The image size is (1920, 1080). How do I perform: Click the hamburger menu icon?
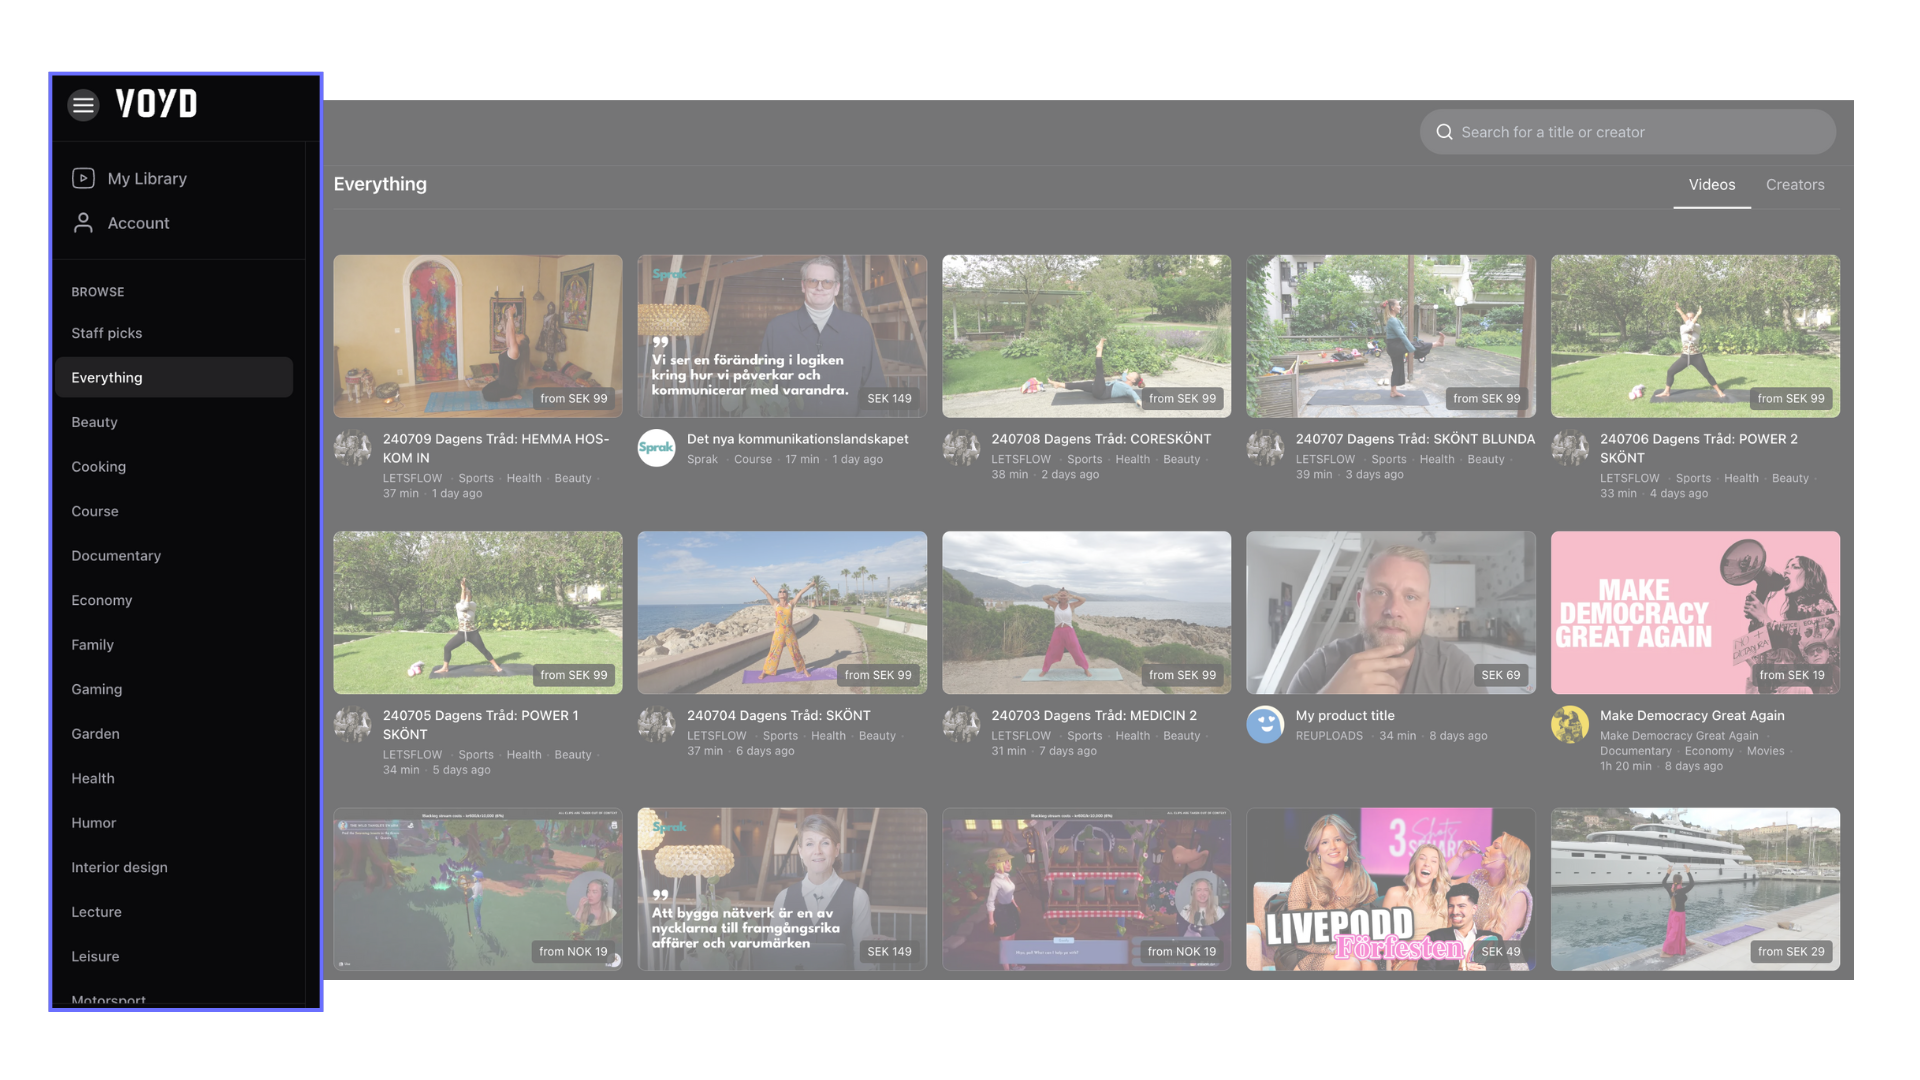pyautogui.click(x=82, y=104)
